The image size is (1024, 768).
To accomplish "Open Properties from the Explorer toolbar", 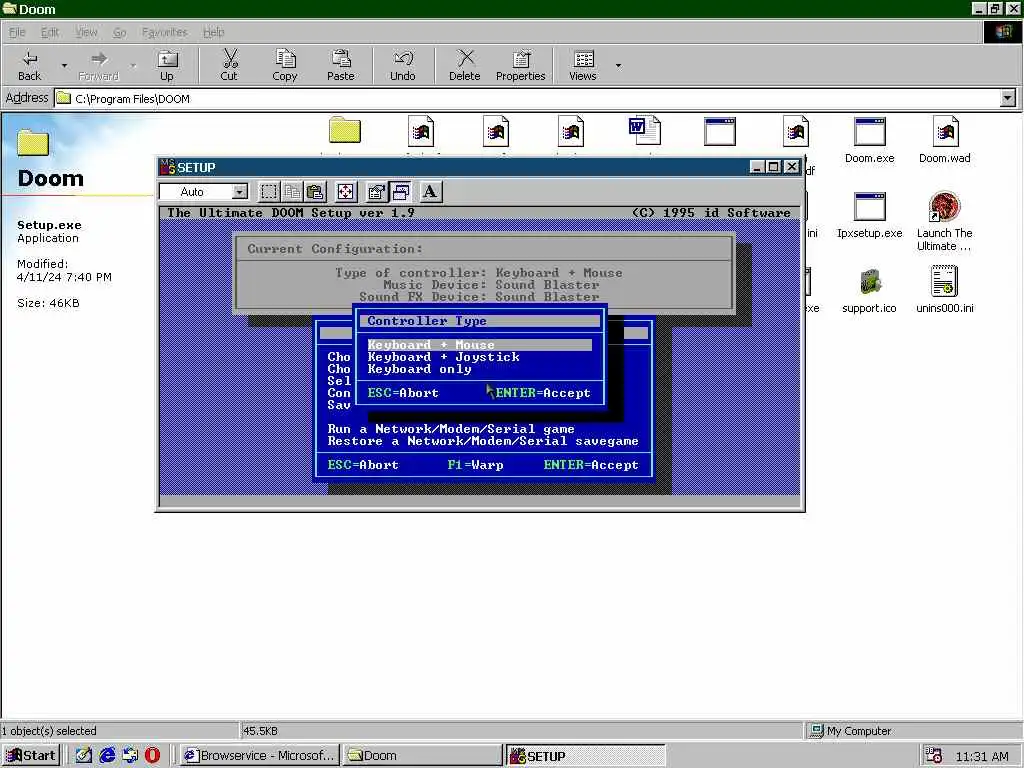I will tap(520, 65).
